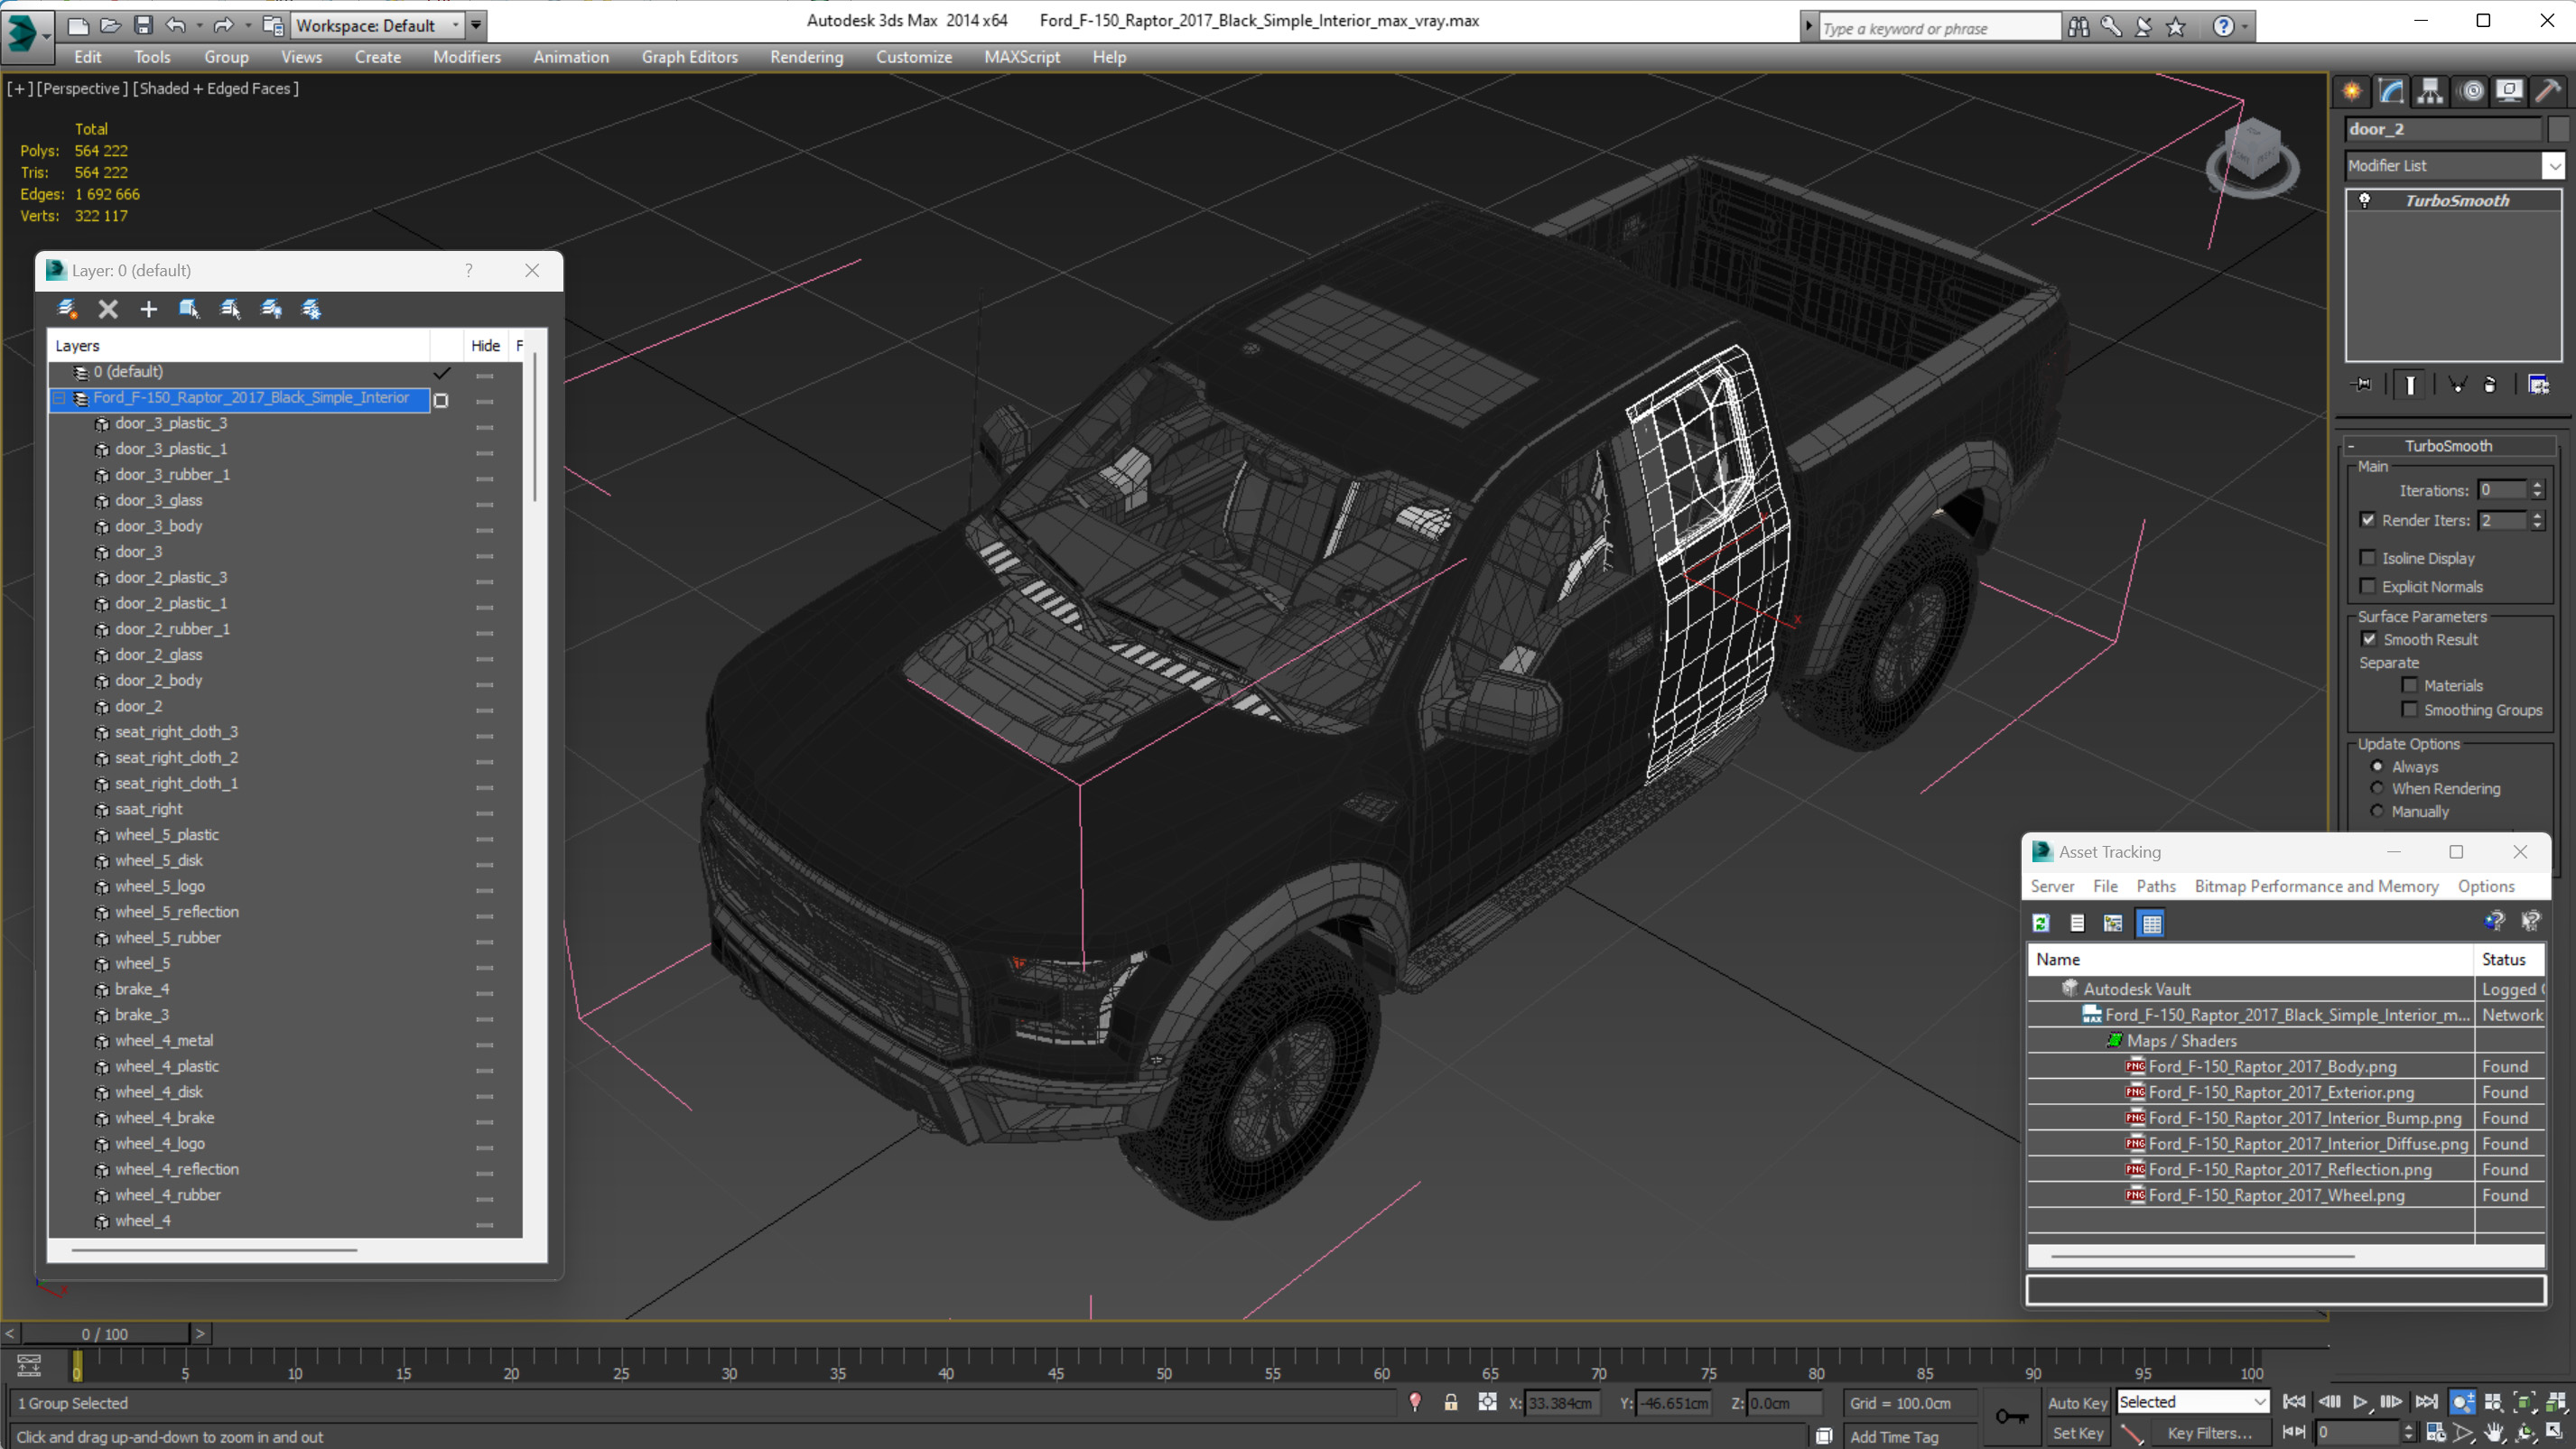Open Paths menu in Asset Tracking
Viewport: 2576px width, 1449px height.
pyautogui.click(x=2155, y=886)
